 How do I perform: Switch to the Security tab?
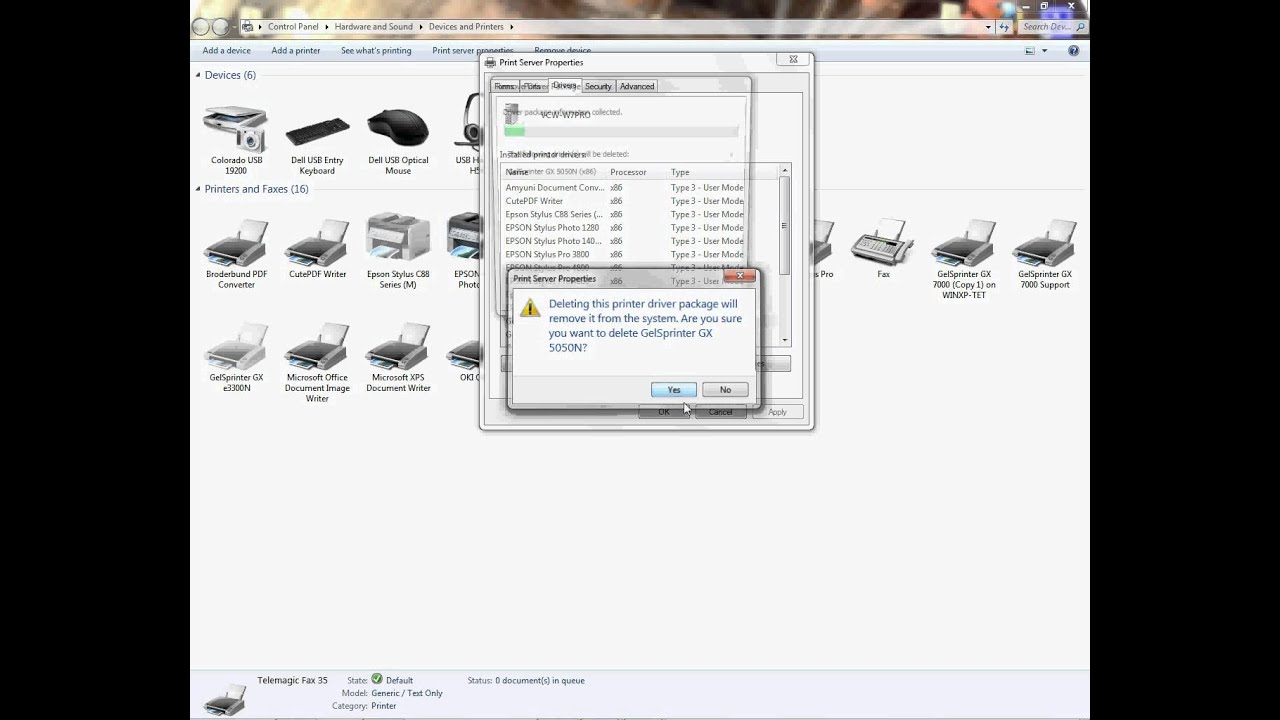pyautogui.click(x=598, y=86)
